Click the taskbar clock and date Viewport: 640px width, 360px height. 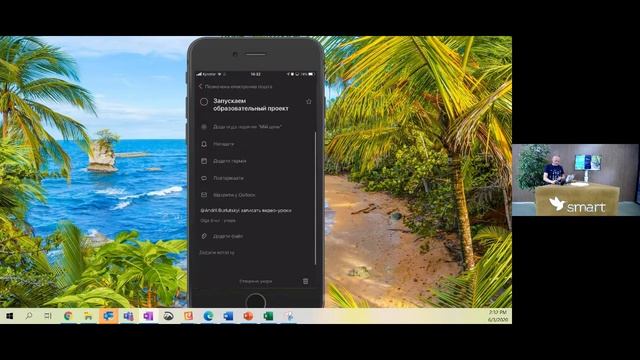pyautogui.click(x=498, y=316)
